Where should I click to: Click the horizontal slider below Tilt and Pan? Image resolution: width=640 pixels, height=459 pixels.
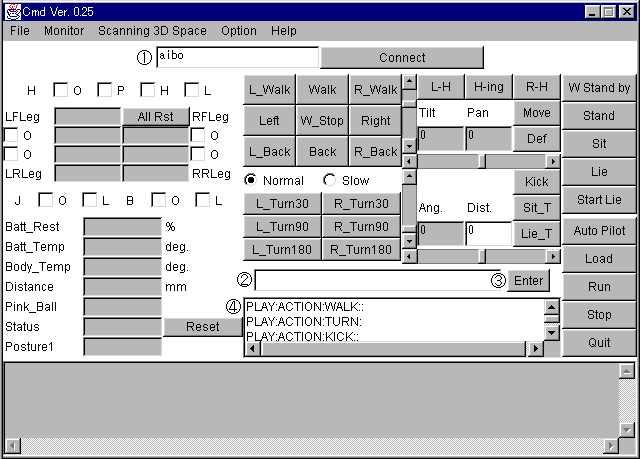tap(483, 161)
